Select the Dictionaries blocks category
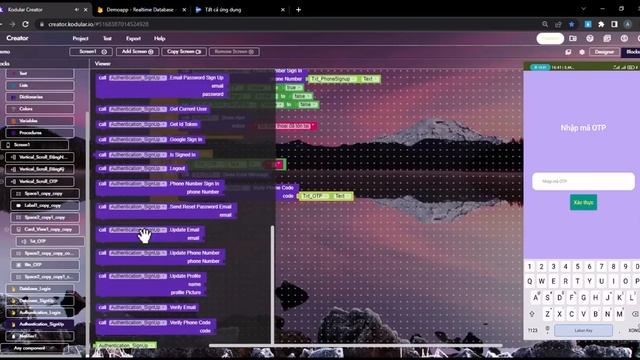 click(x=40, y=97)
